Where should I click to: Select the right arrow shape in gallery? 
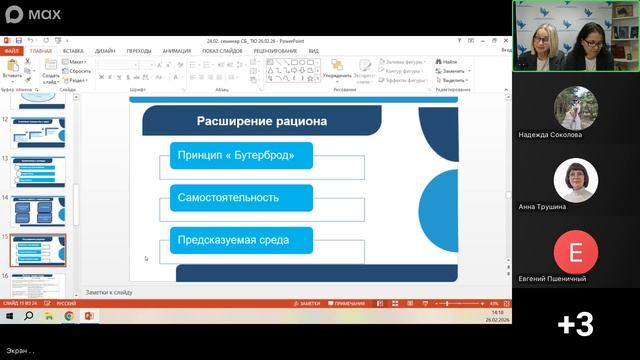(x=294, y=70)
